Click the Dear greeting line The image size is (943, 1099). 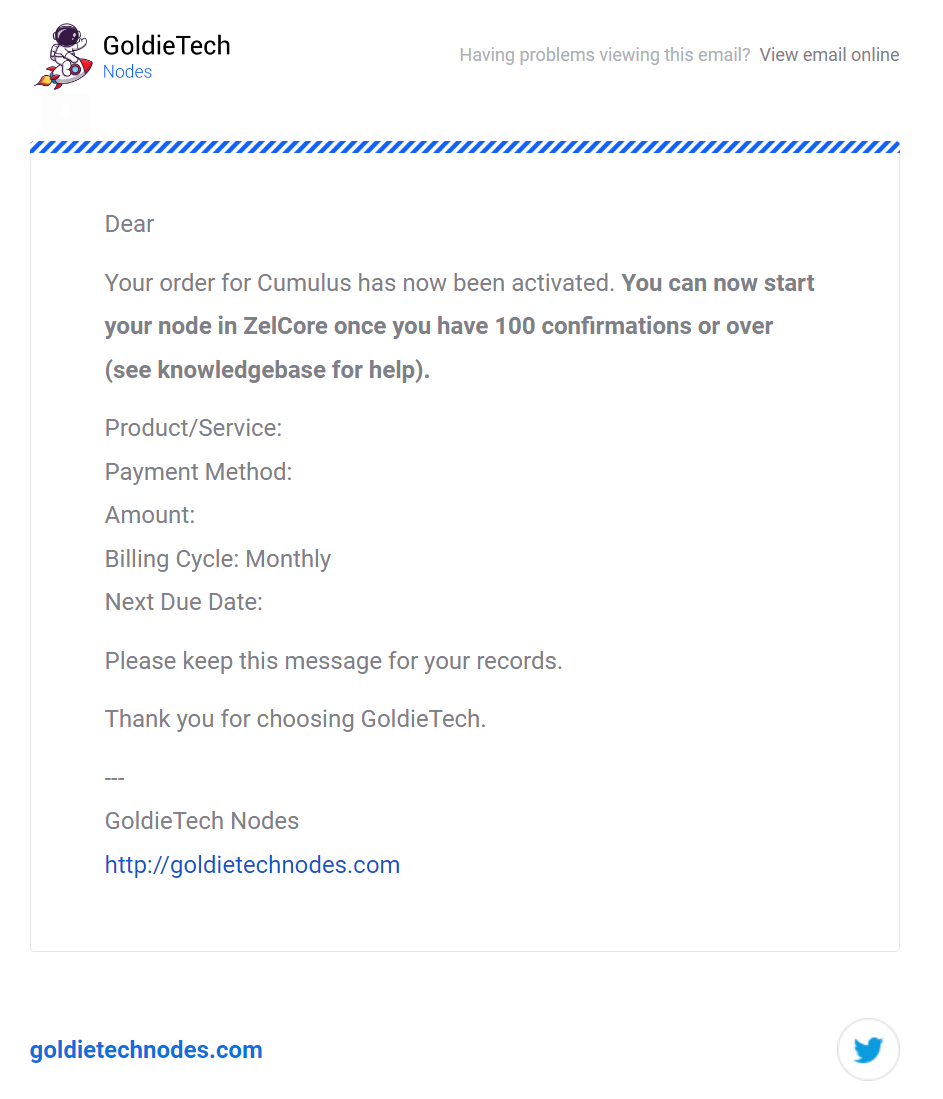[129, 224]
